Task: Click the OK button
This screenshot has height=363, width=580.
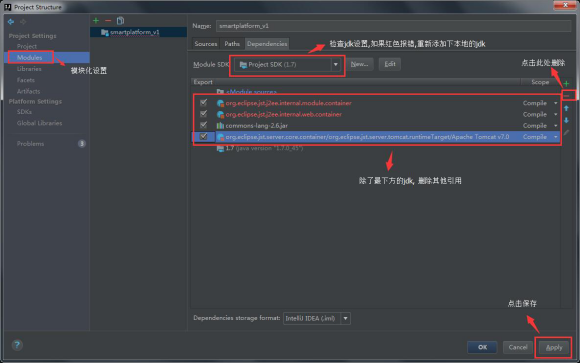Action: point(482,347)
